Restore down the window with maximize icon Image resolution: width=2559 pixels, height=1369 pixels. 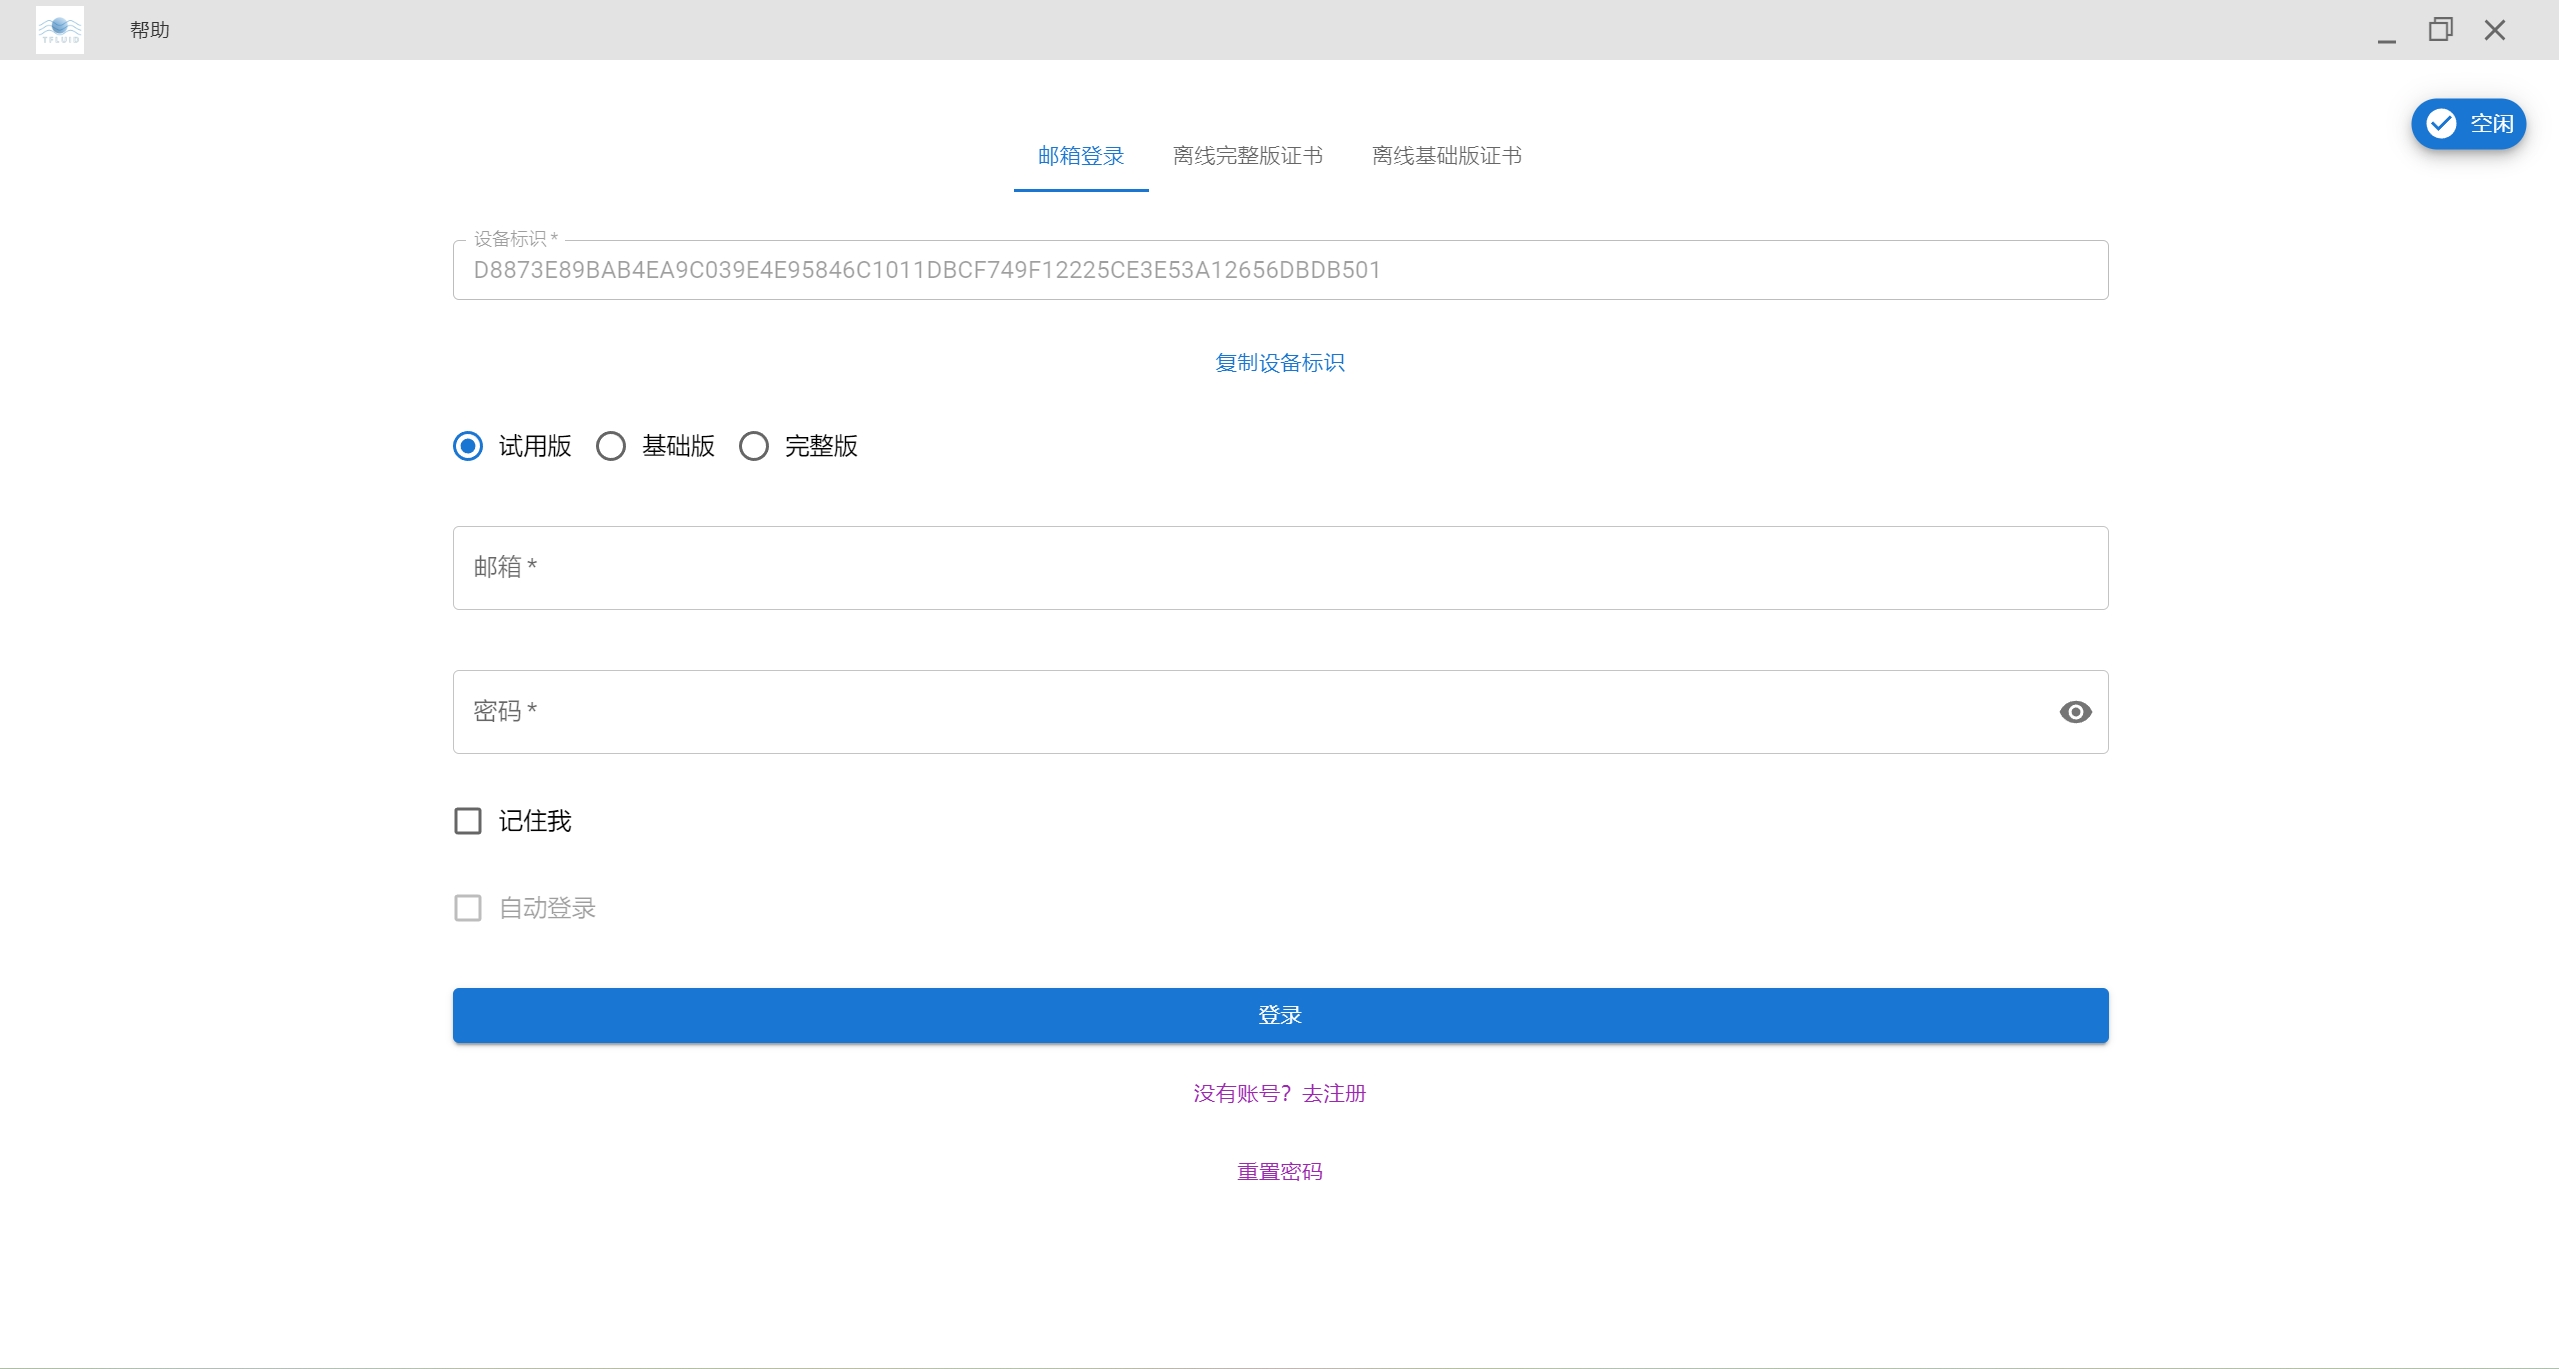[x=2440, y=30]
